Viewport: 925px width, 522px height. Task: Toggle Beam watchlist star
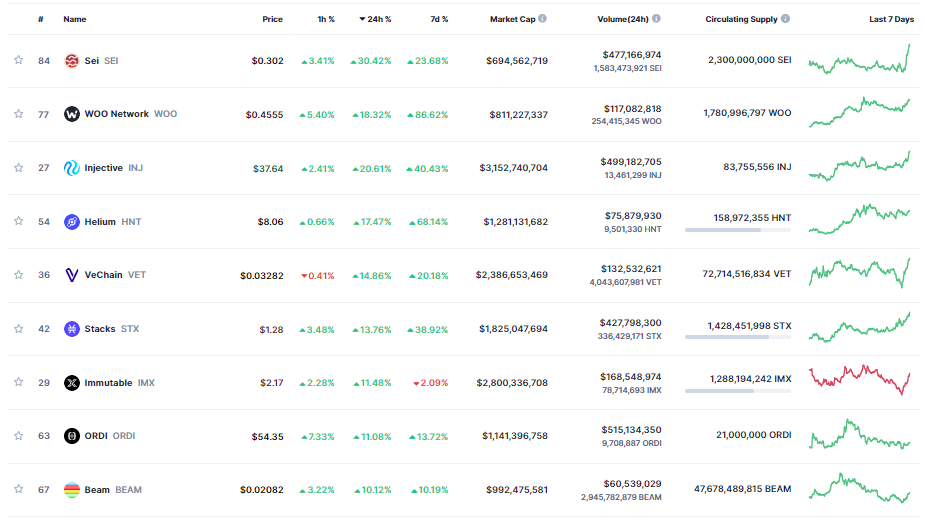pyautogui.click(x=18, y=489)
